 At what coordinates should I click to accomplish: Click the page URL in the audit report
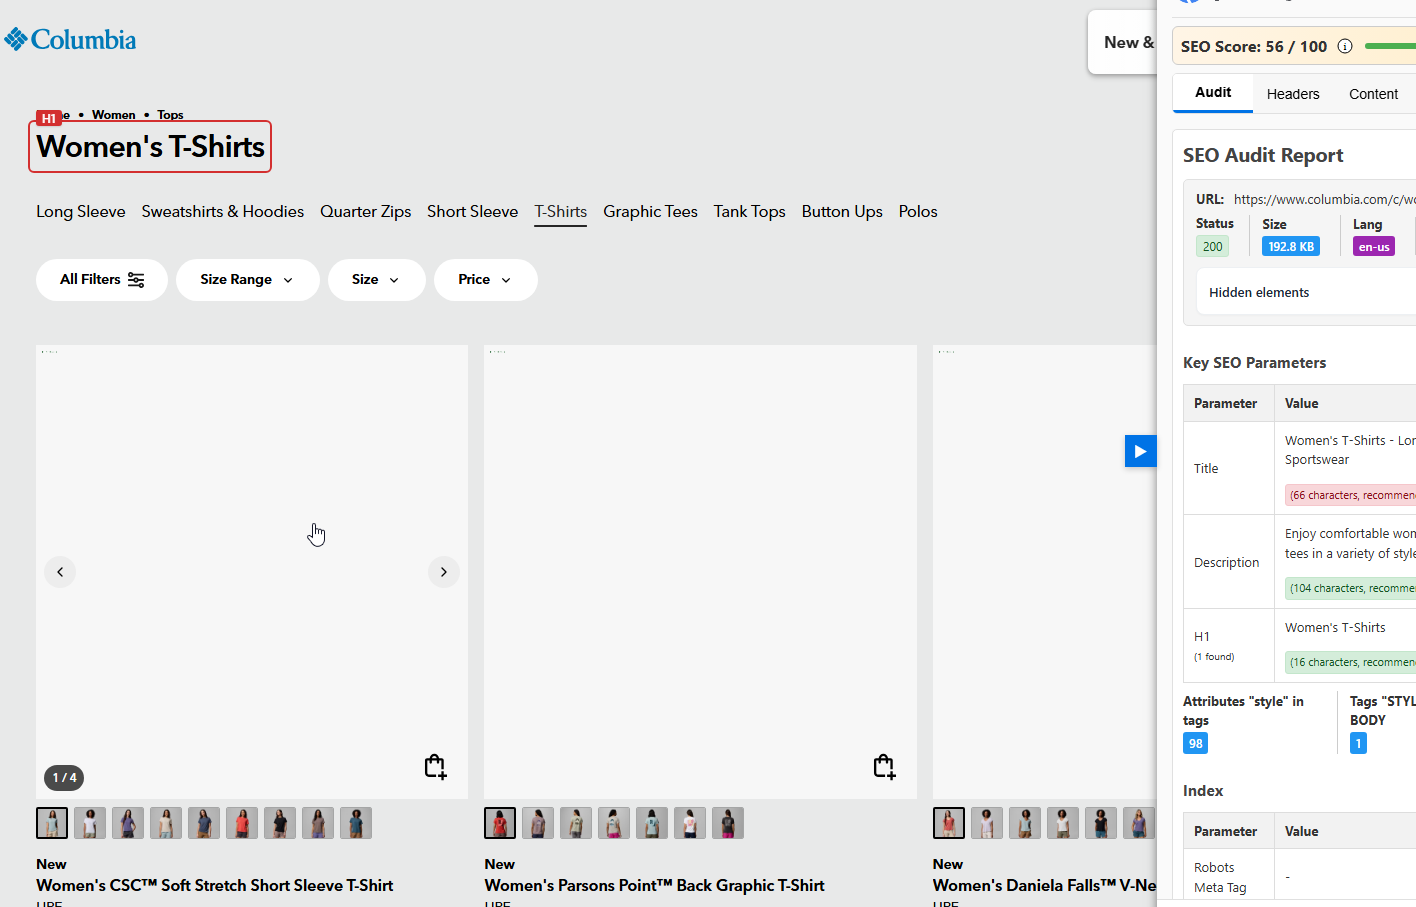coord(1325,199)
